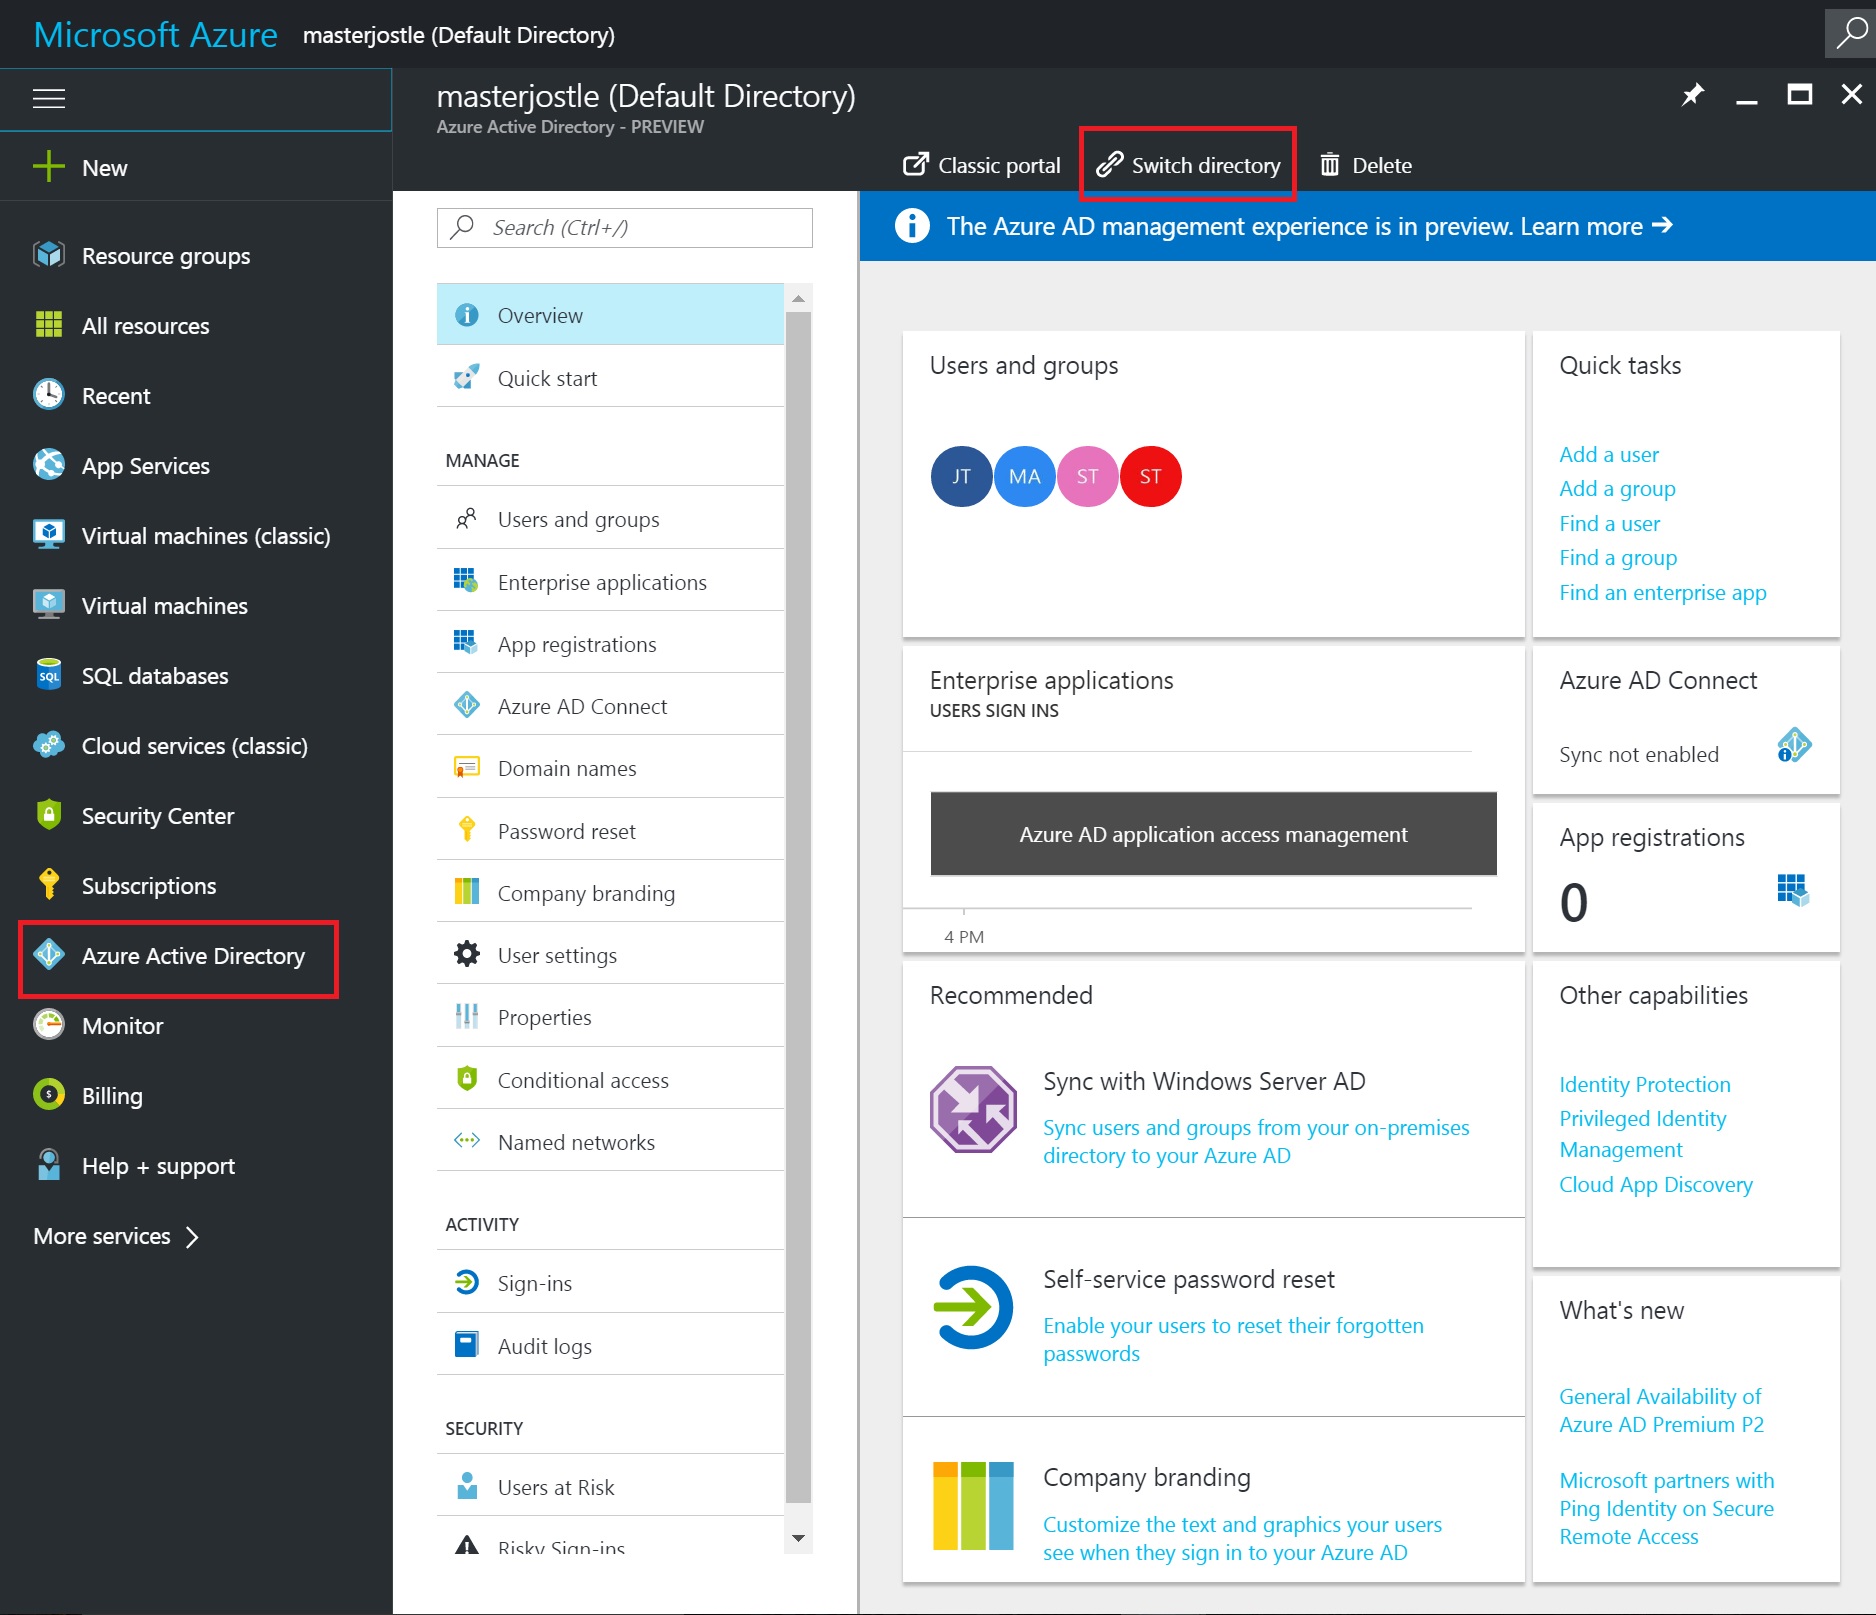
Task: Click the Security Center shield icon
Action: click(48, 815)
